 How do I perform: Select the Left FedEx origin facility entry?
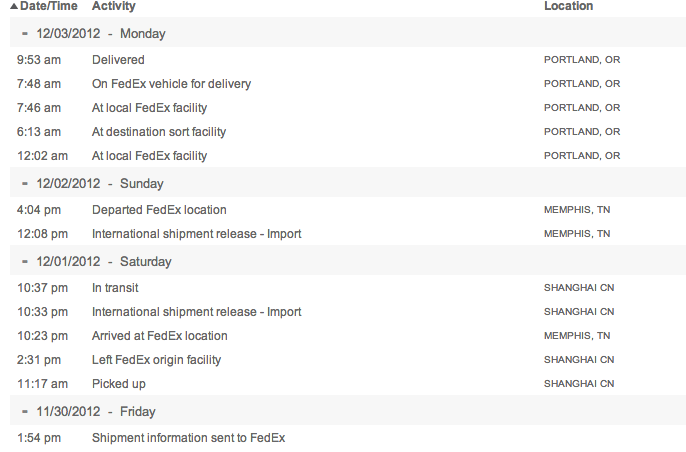(x=157, y=360)
